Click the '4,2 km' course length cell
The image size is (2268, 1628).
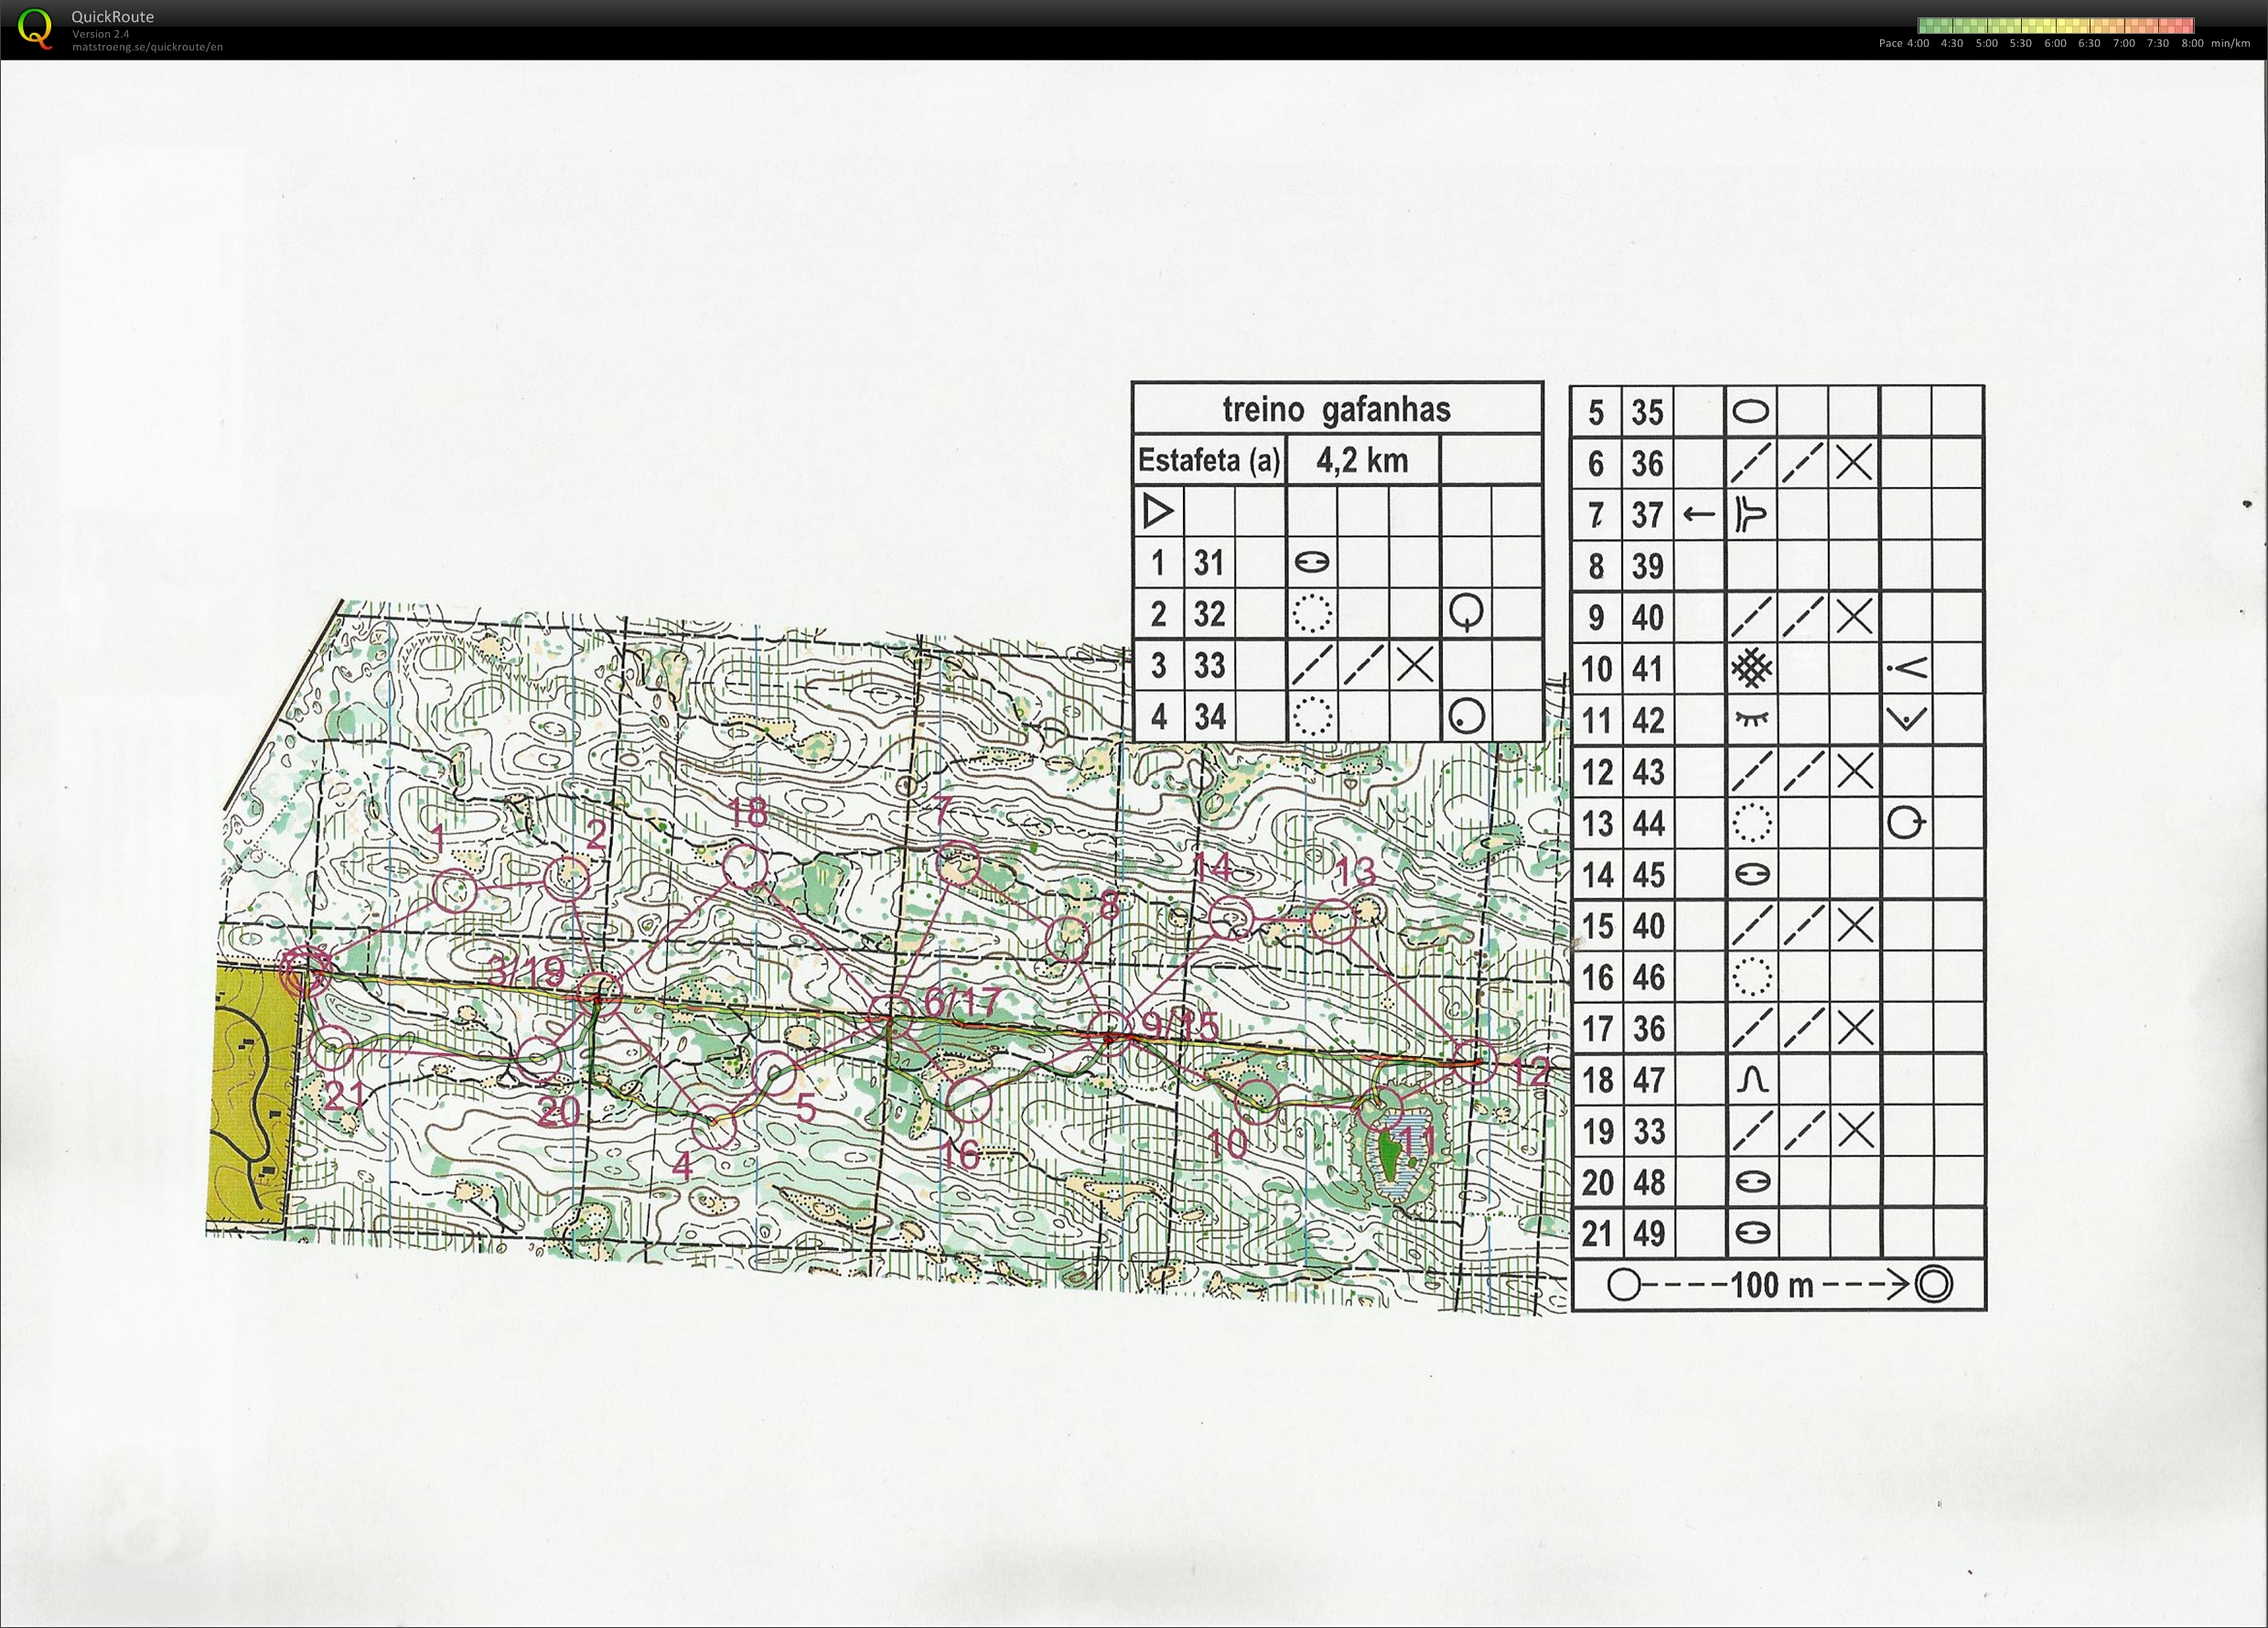click(1363, 460)
